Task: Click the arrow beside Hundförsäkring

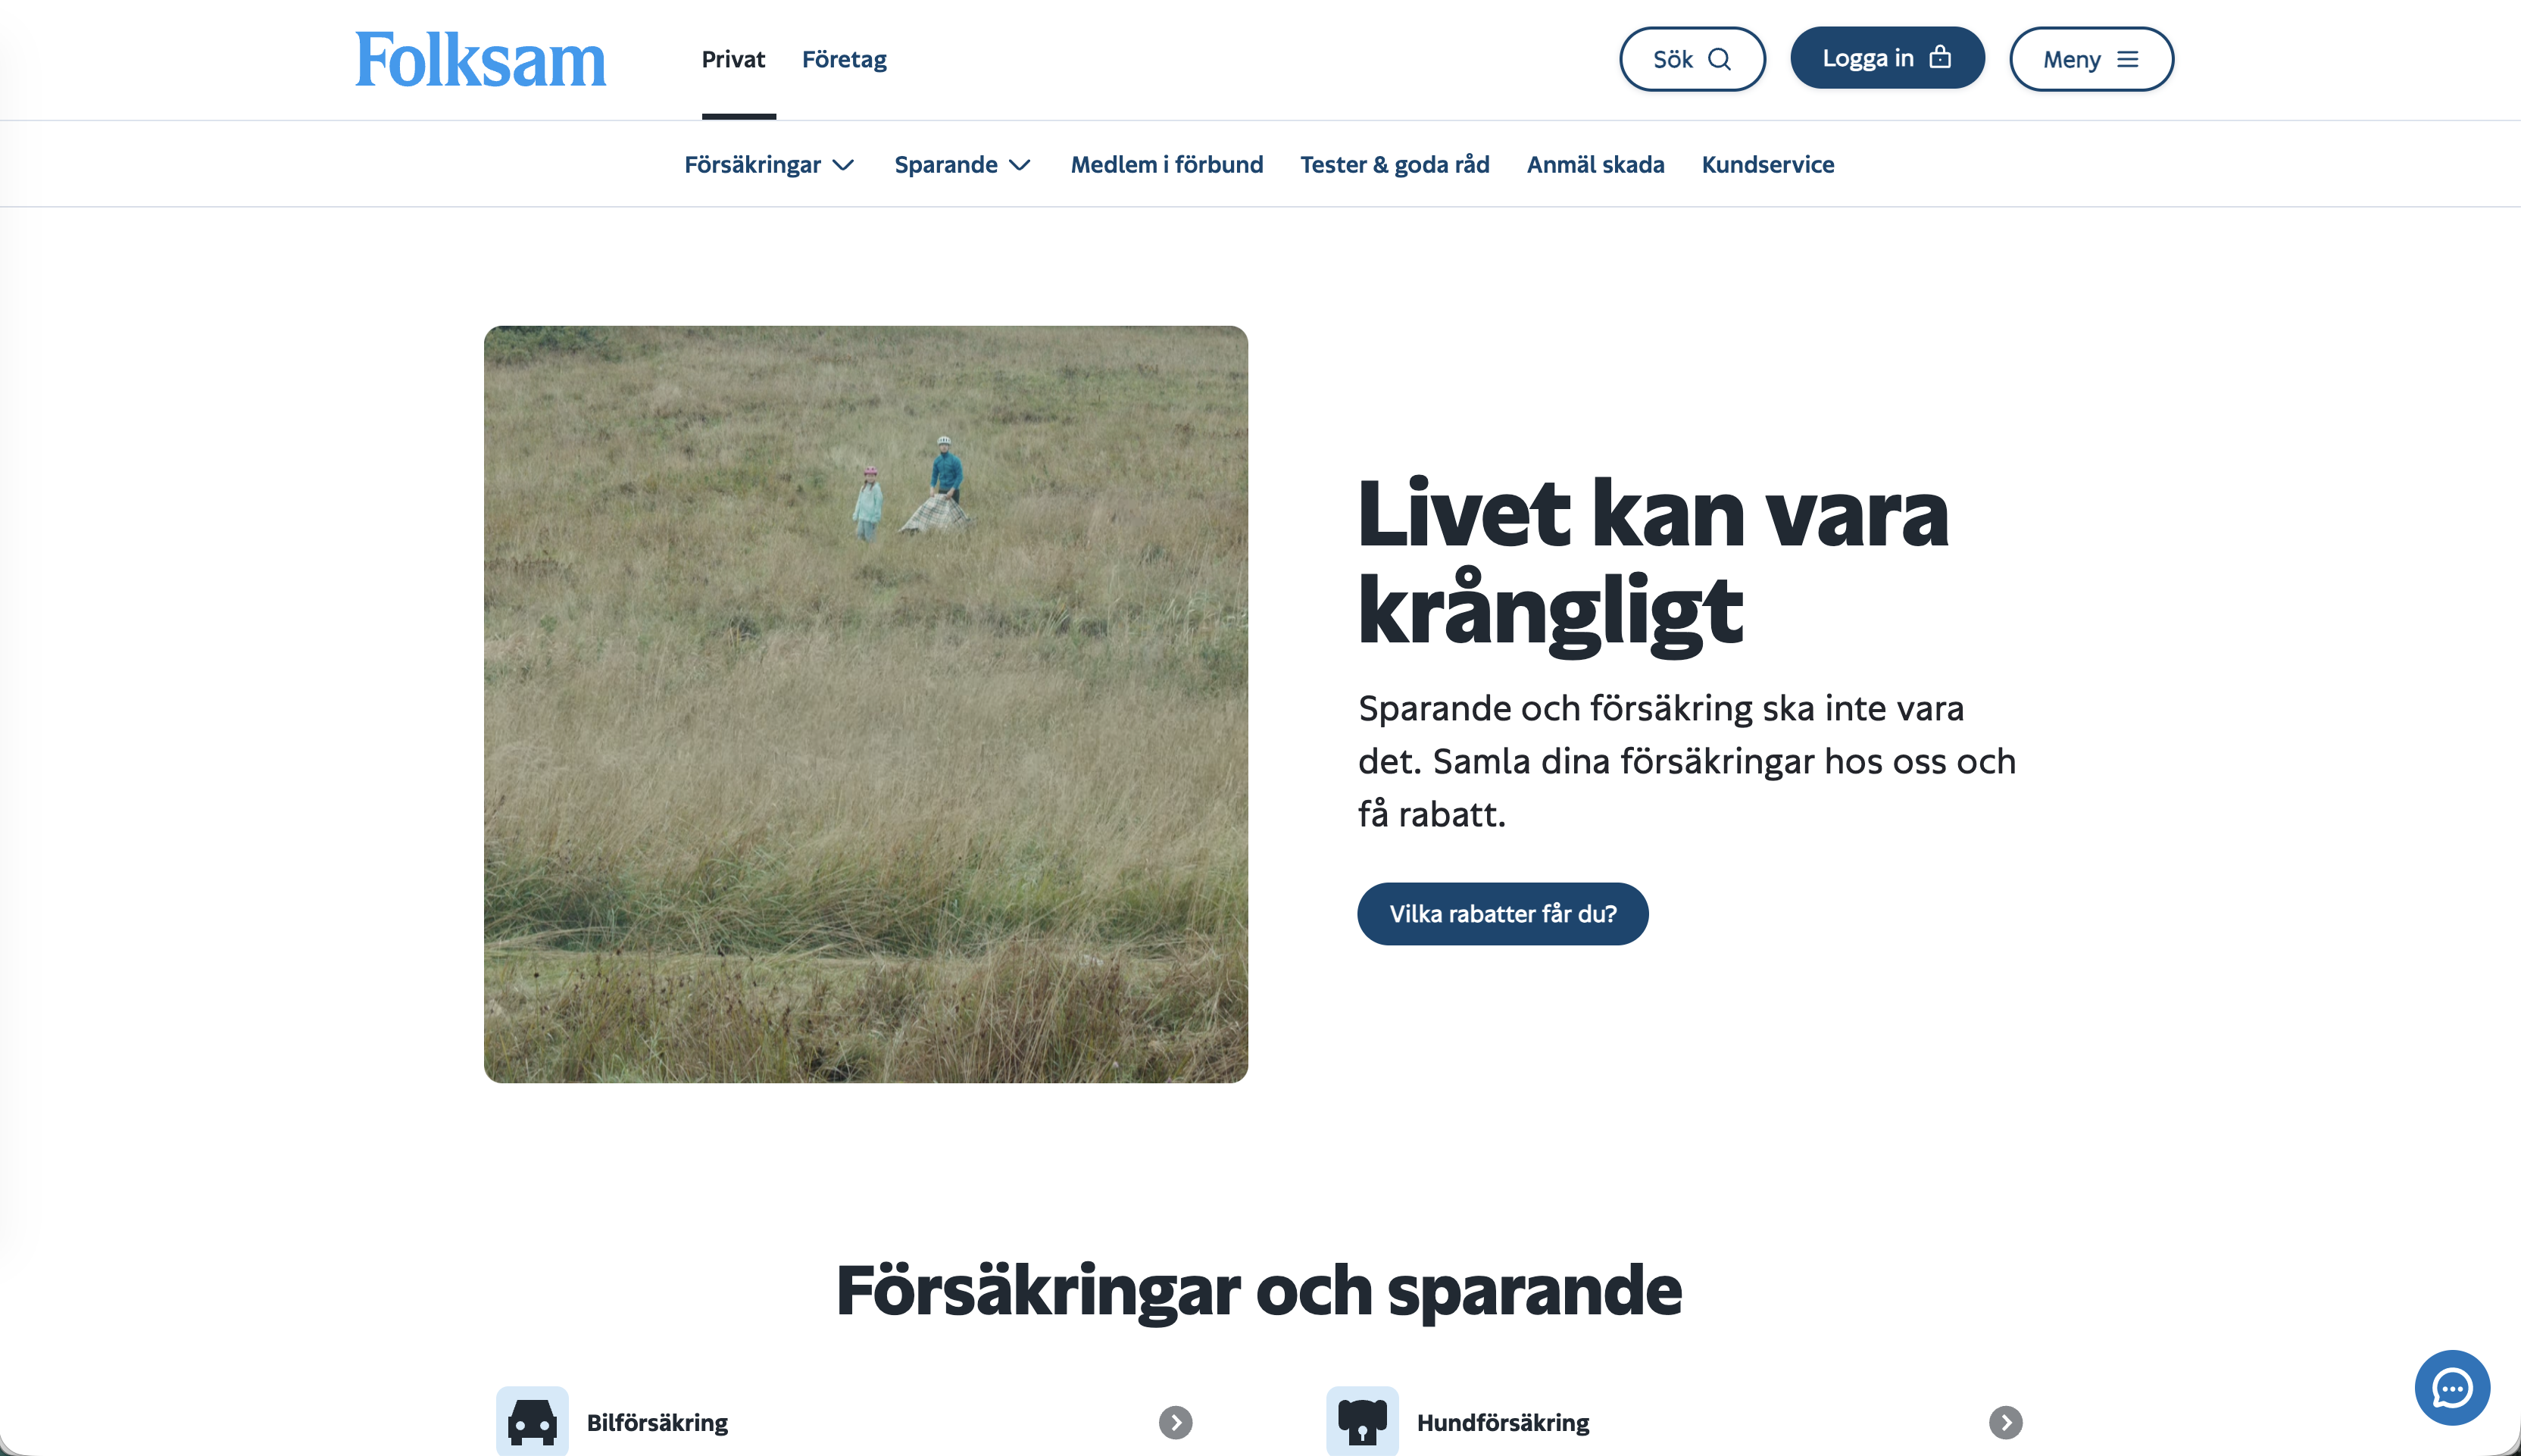Action: [2005, 1422]
